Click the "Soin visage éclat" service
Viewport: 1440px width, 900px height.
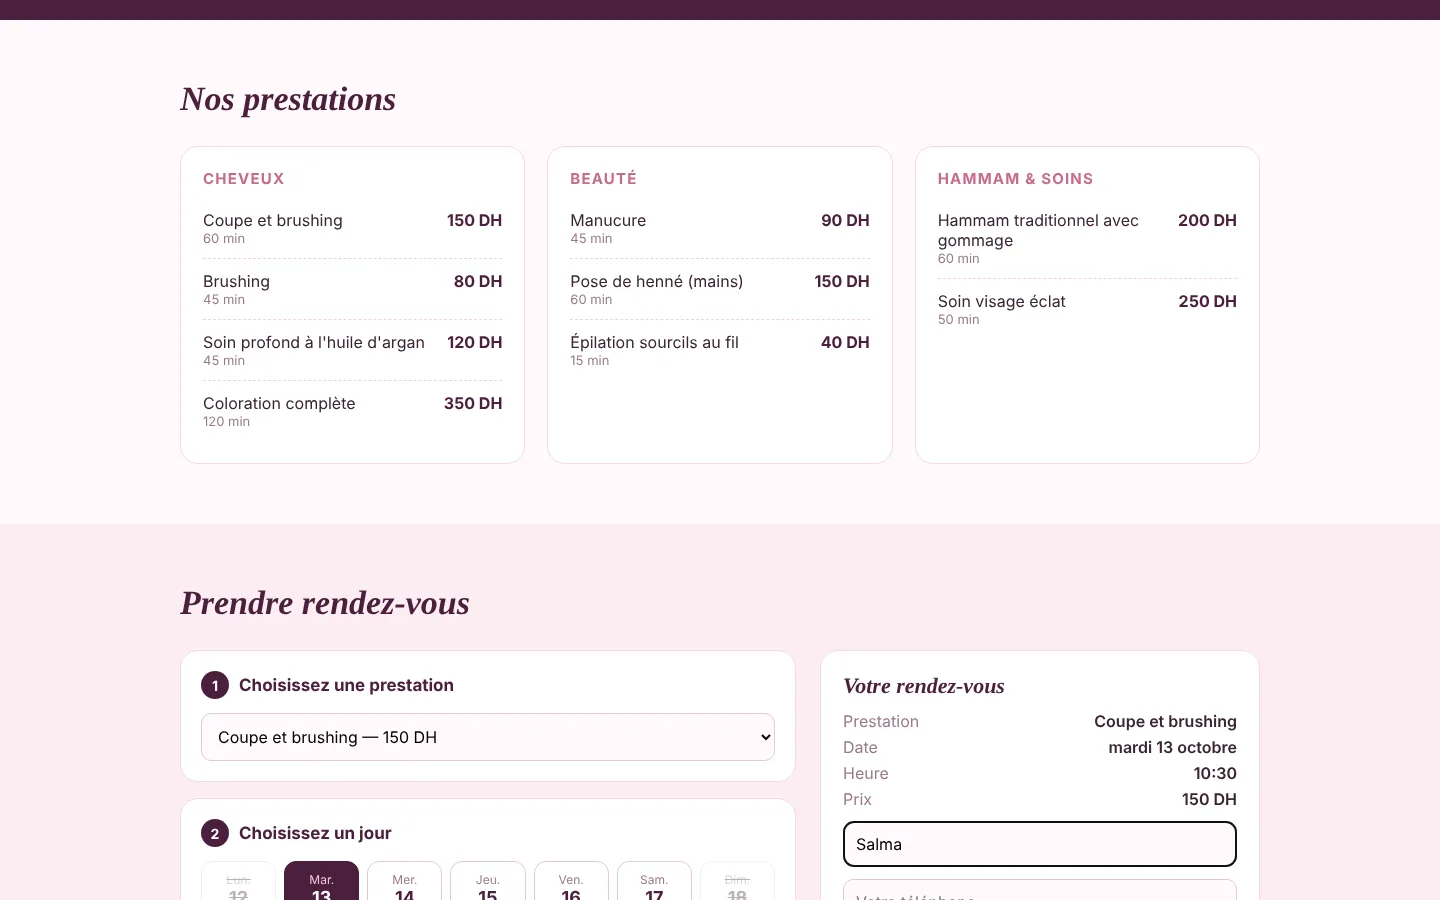tap(1002, 301)
